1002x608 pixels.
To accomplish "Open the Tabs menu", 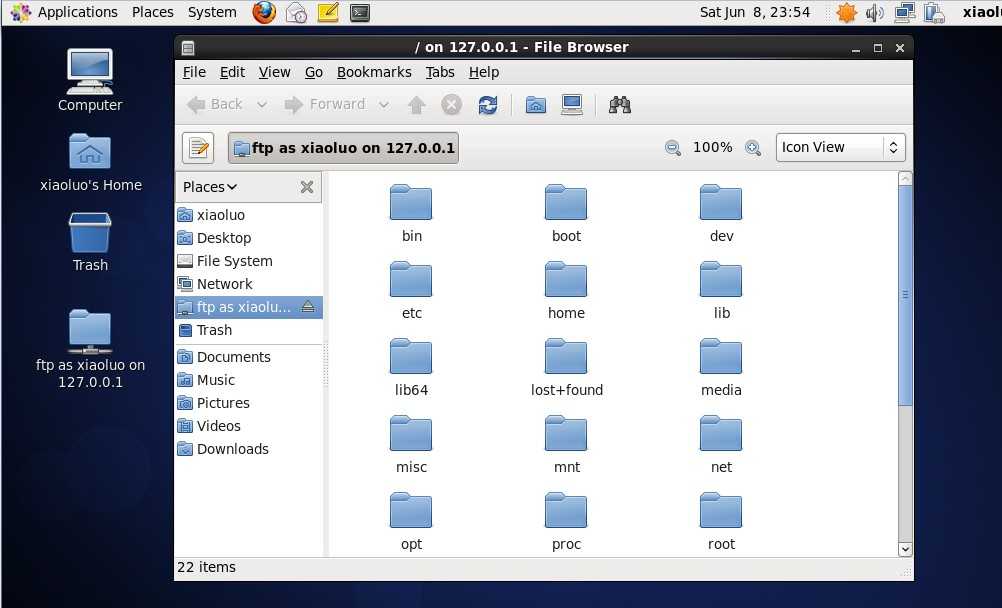I will 440,72.
